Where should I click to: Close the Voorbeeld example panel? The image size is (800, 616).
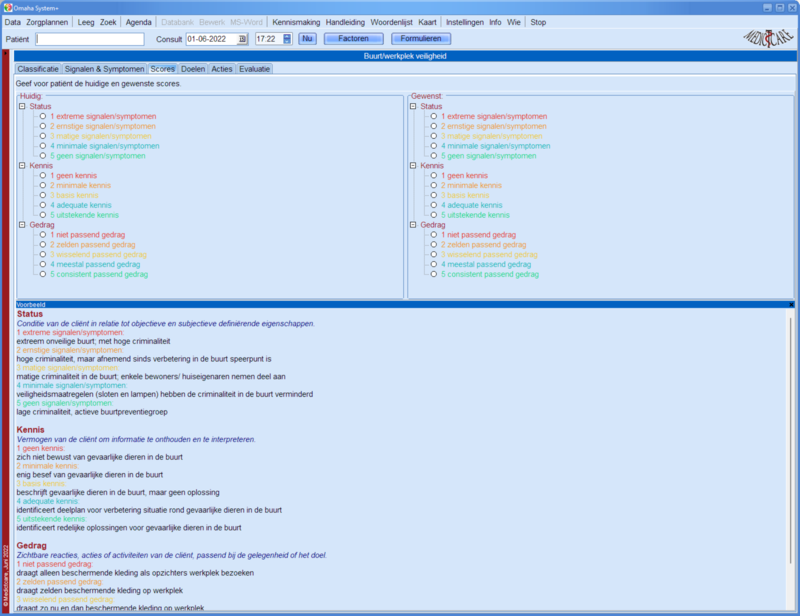791,303
